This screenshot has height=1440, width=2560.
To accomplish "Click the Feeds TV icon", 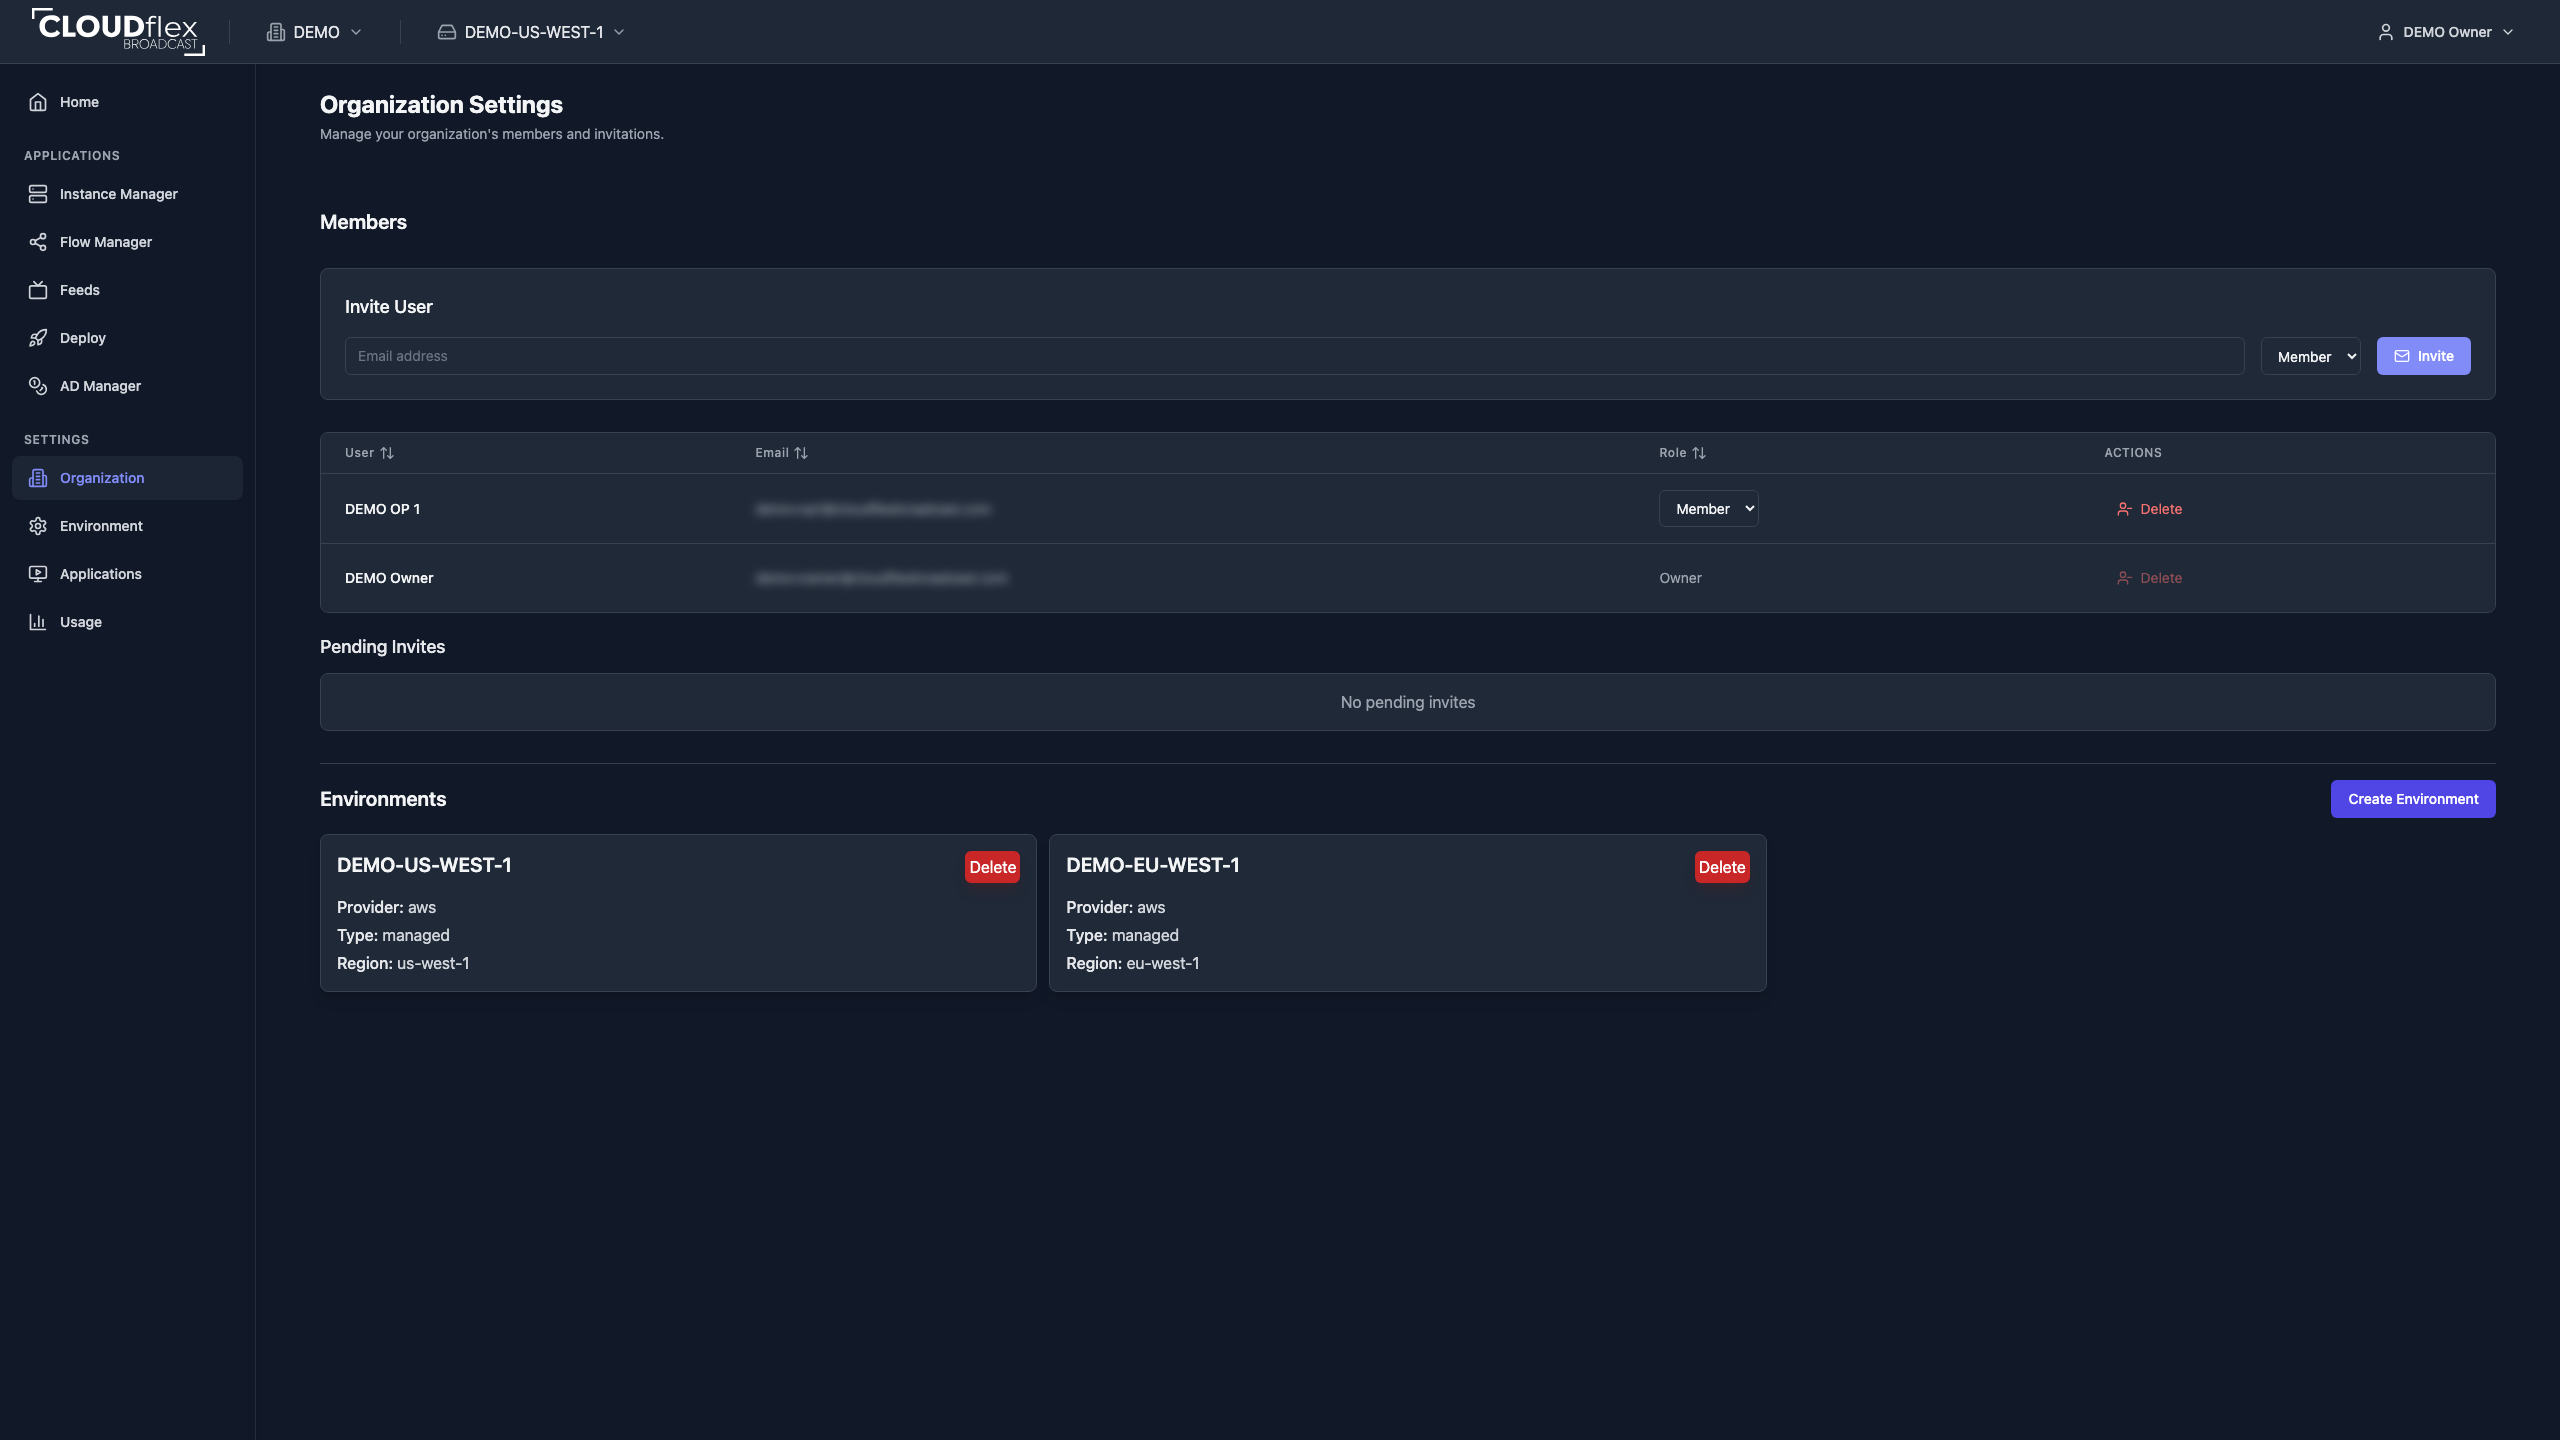I will tap(38, 290).
